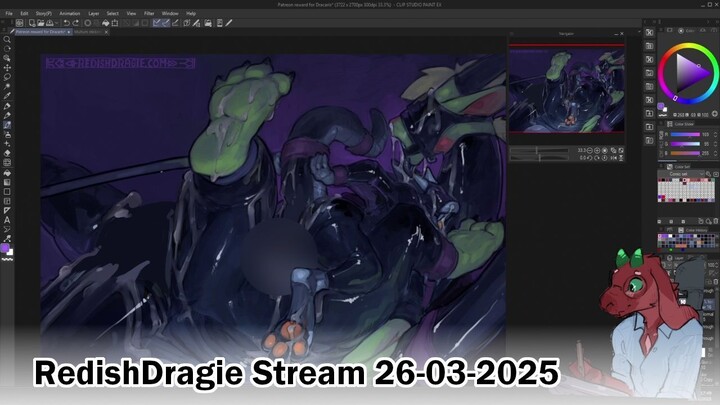Viewport: 720px width, 405px height.
Task: Close the second canvas tab
Action: click(106, 32)
